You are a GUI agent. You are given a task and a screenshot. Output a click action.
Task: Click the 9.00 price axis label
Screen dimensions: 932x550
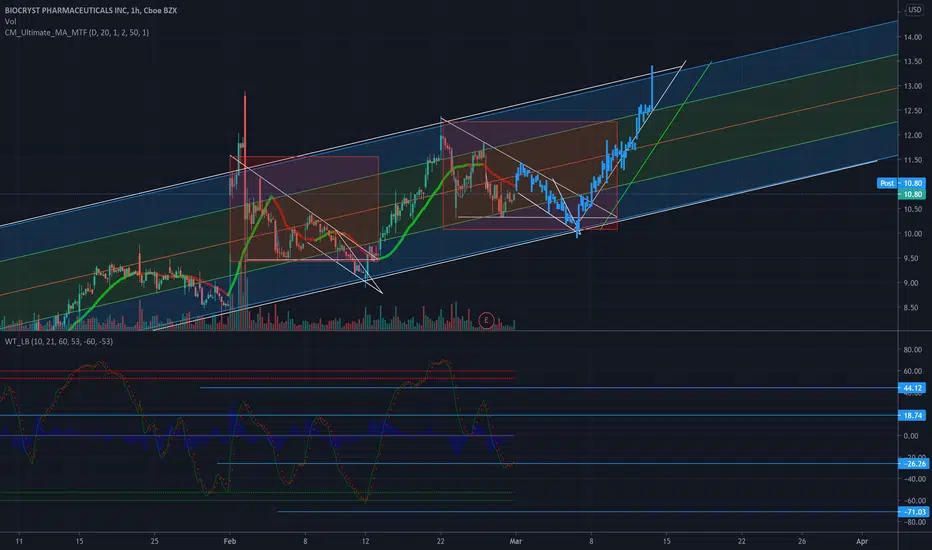click(913, 283)
